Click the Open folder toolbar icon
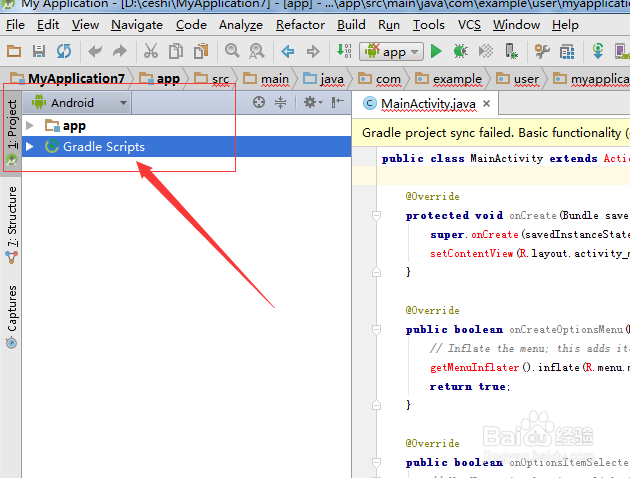The height and width of the screenshot is (478, 630). (x=14, y=51)
